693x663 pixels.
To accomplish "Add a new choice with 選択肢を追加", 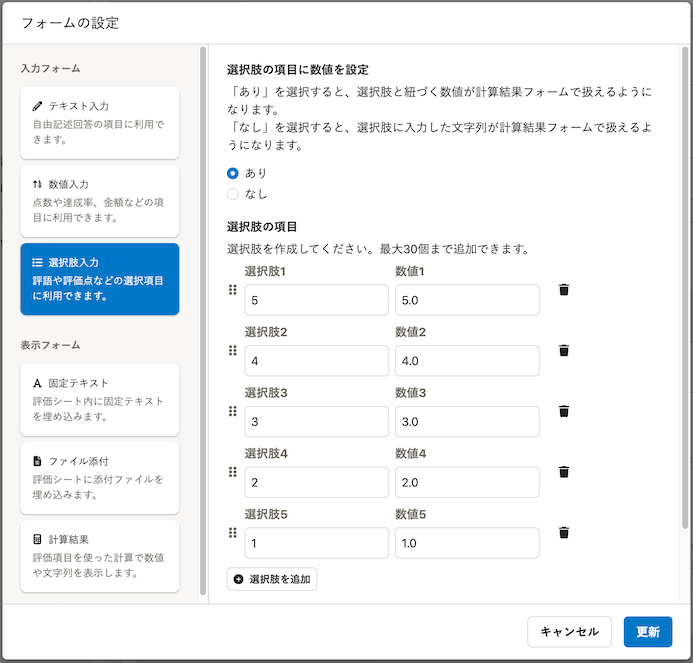I will tap(272, 579).
